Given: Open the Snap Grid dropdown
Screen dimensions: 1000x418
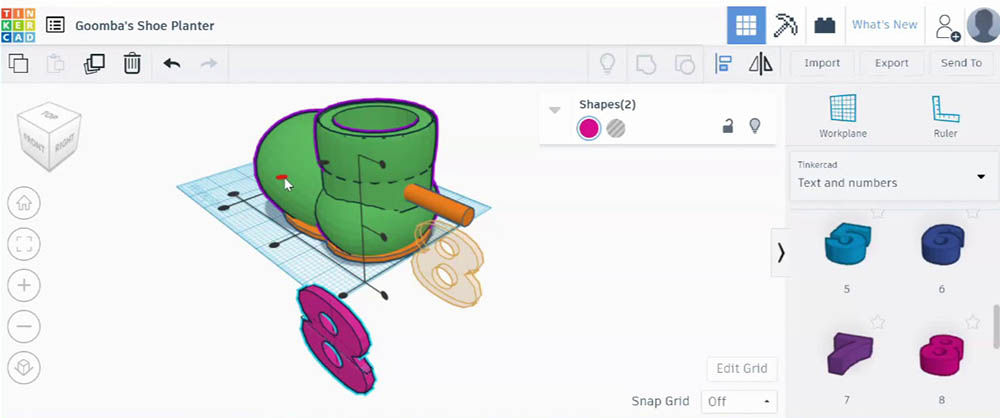Looking at the screenshot, I should tap(739, 401).
